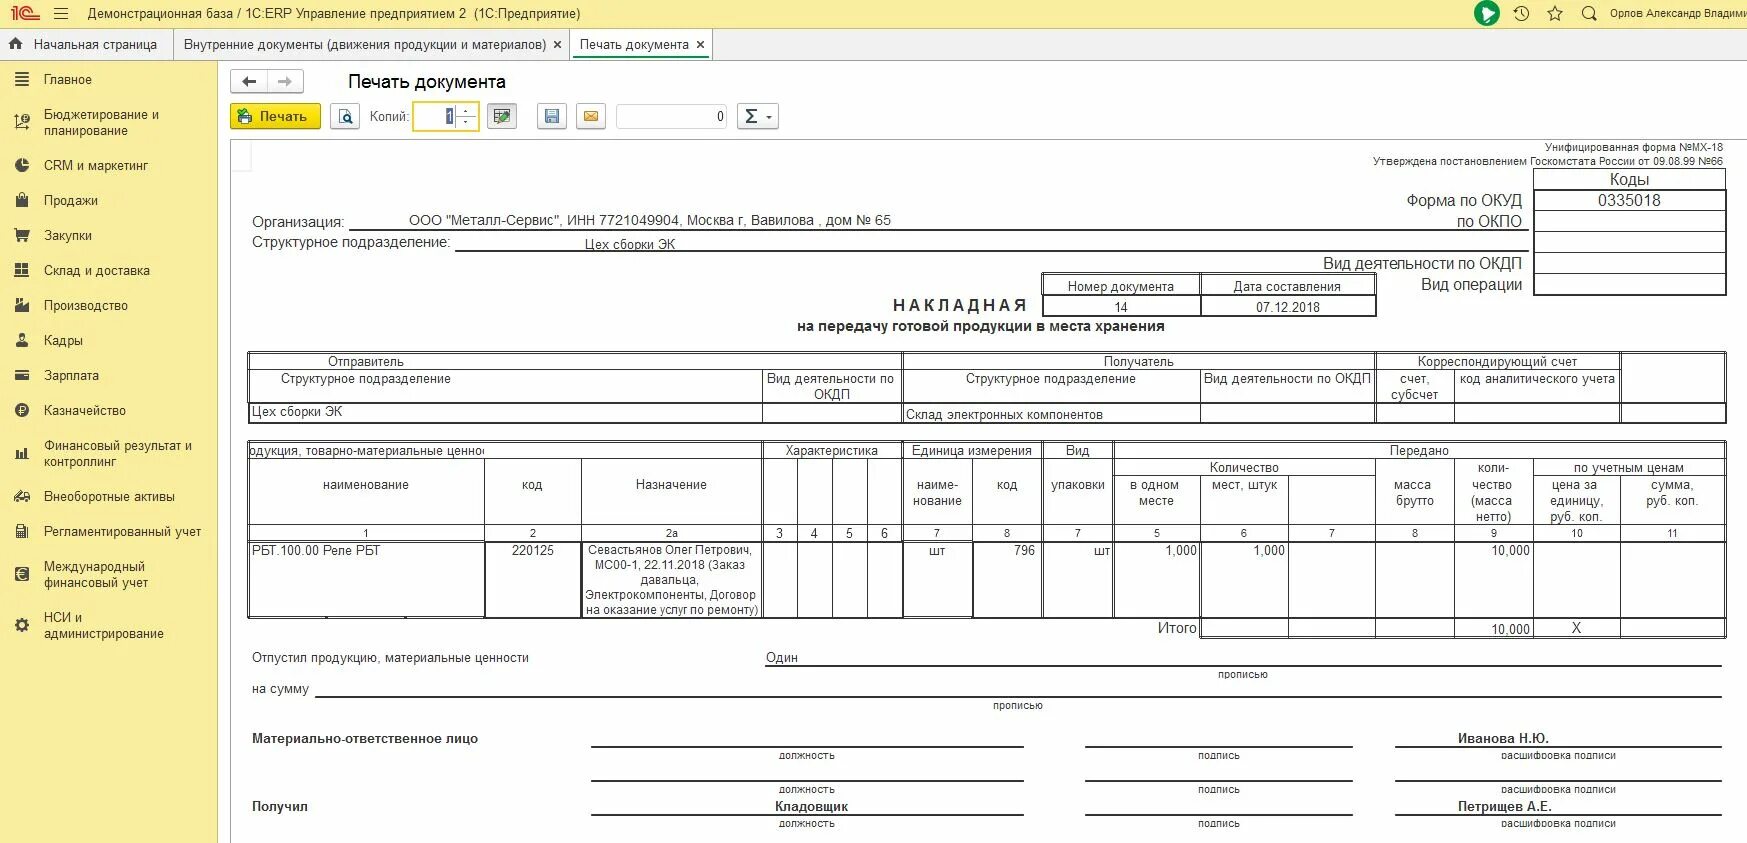
Task: Open history clock icon in title bar
Action: [x=1521, y=14]
